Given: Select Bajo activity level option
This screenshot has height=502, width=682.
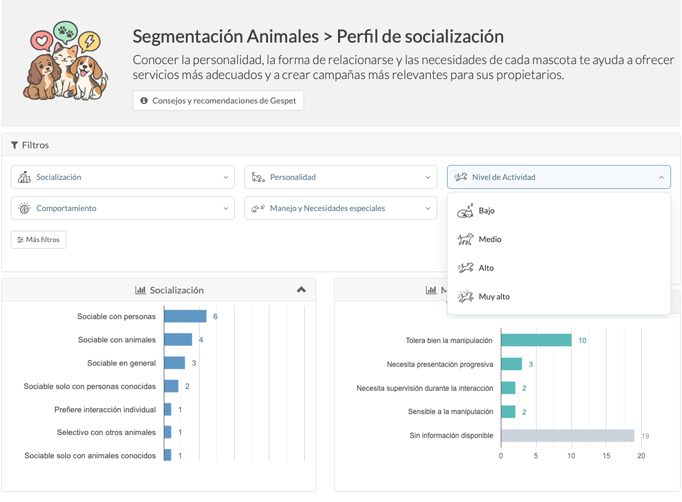Looking at the screenshot, I should (x=558, y=211).
